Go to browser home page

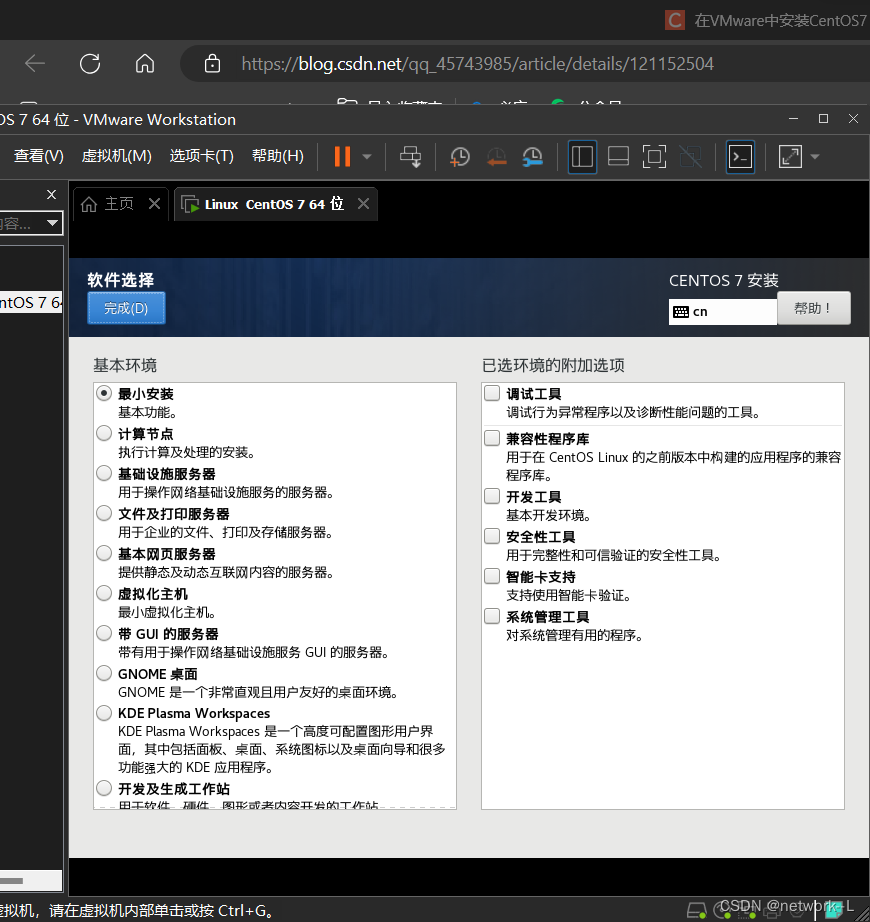(145, 64)
